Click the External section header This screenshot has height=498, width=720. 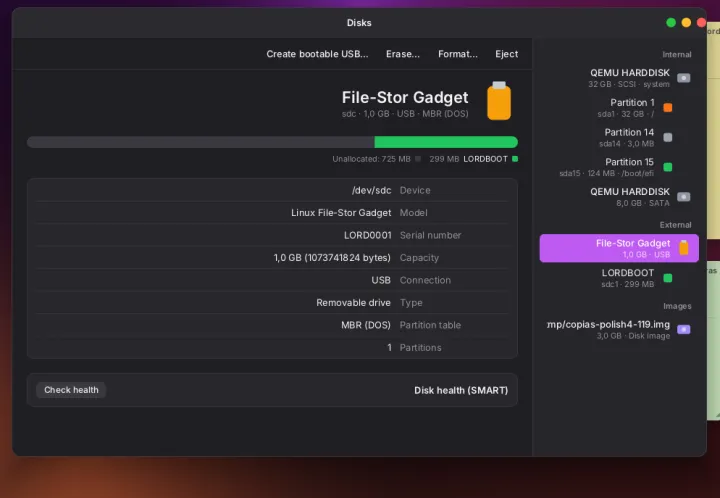[675, 224]
